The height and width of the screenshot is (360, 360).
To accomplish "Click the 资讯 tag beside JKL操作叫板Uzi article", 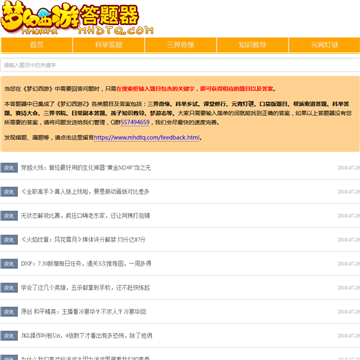I will 9,336.
